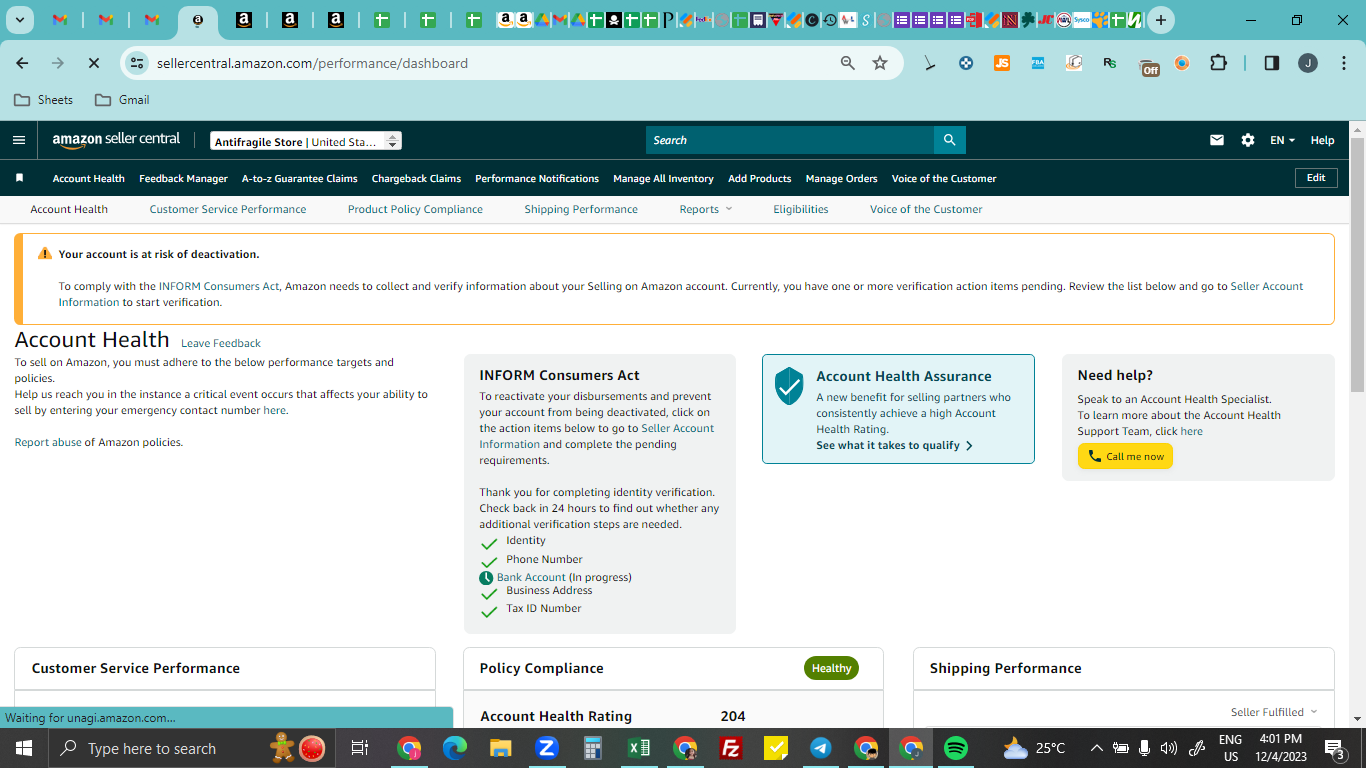Viewport: 1366px width, 768px height.
Task: Click the Account Health Rating value 204
Action: click(733, 716)
